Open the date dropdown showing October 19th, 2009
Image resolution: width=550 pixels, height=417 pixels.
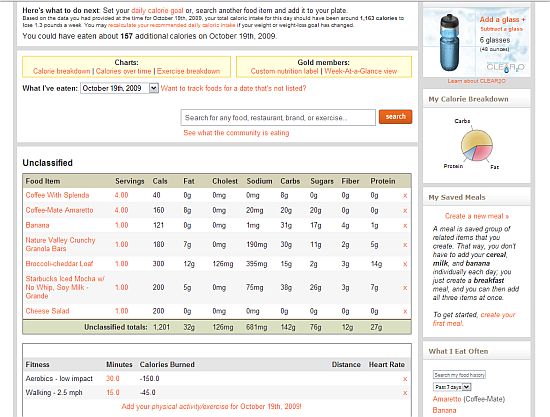(120, 88)
